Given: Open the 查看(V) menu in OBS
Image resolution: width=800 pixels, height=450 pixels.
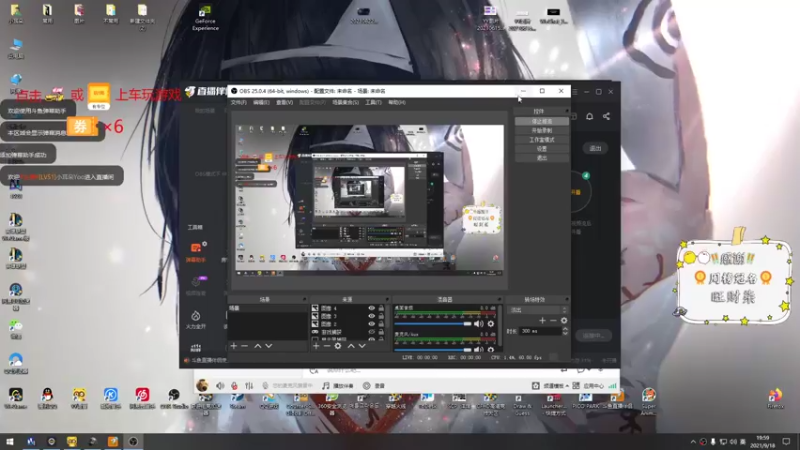Looking at the screenshot, I should point(284,103).
